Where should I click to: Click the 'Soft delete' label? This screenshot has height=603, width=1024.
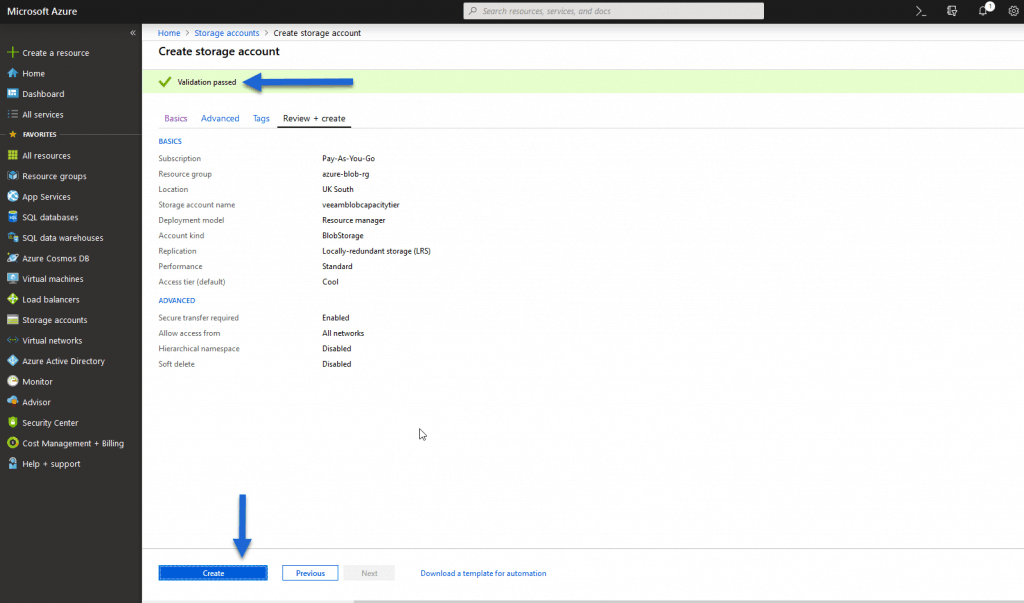[x=176, y=364]
